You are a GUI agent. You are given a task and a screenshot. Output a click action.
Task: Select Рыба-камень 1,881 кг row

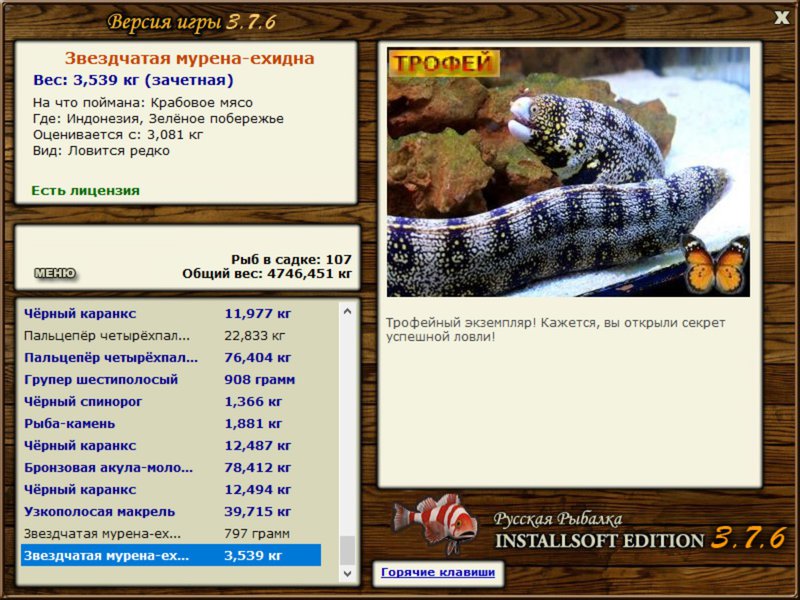point(171,423)
